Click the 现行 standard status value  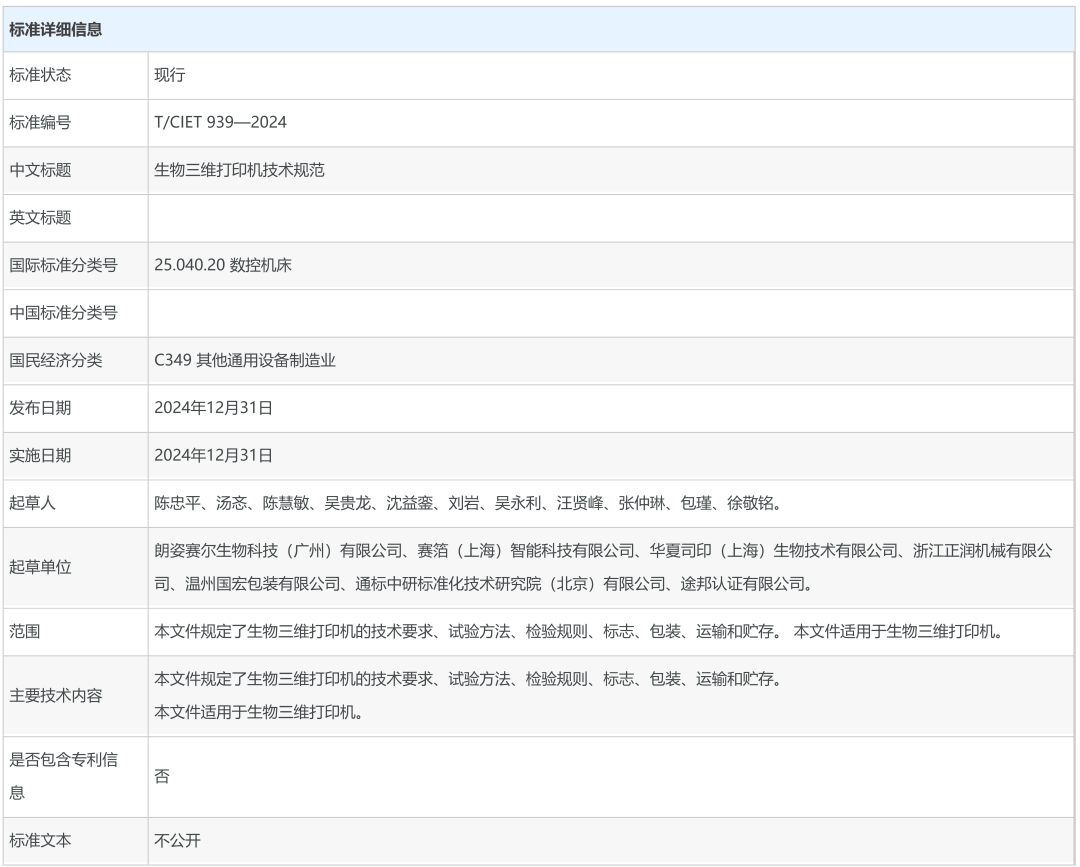(170, 75)
